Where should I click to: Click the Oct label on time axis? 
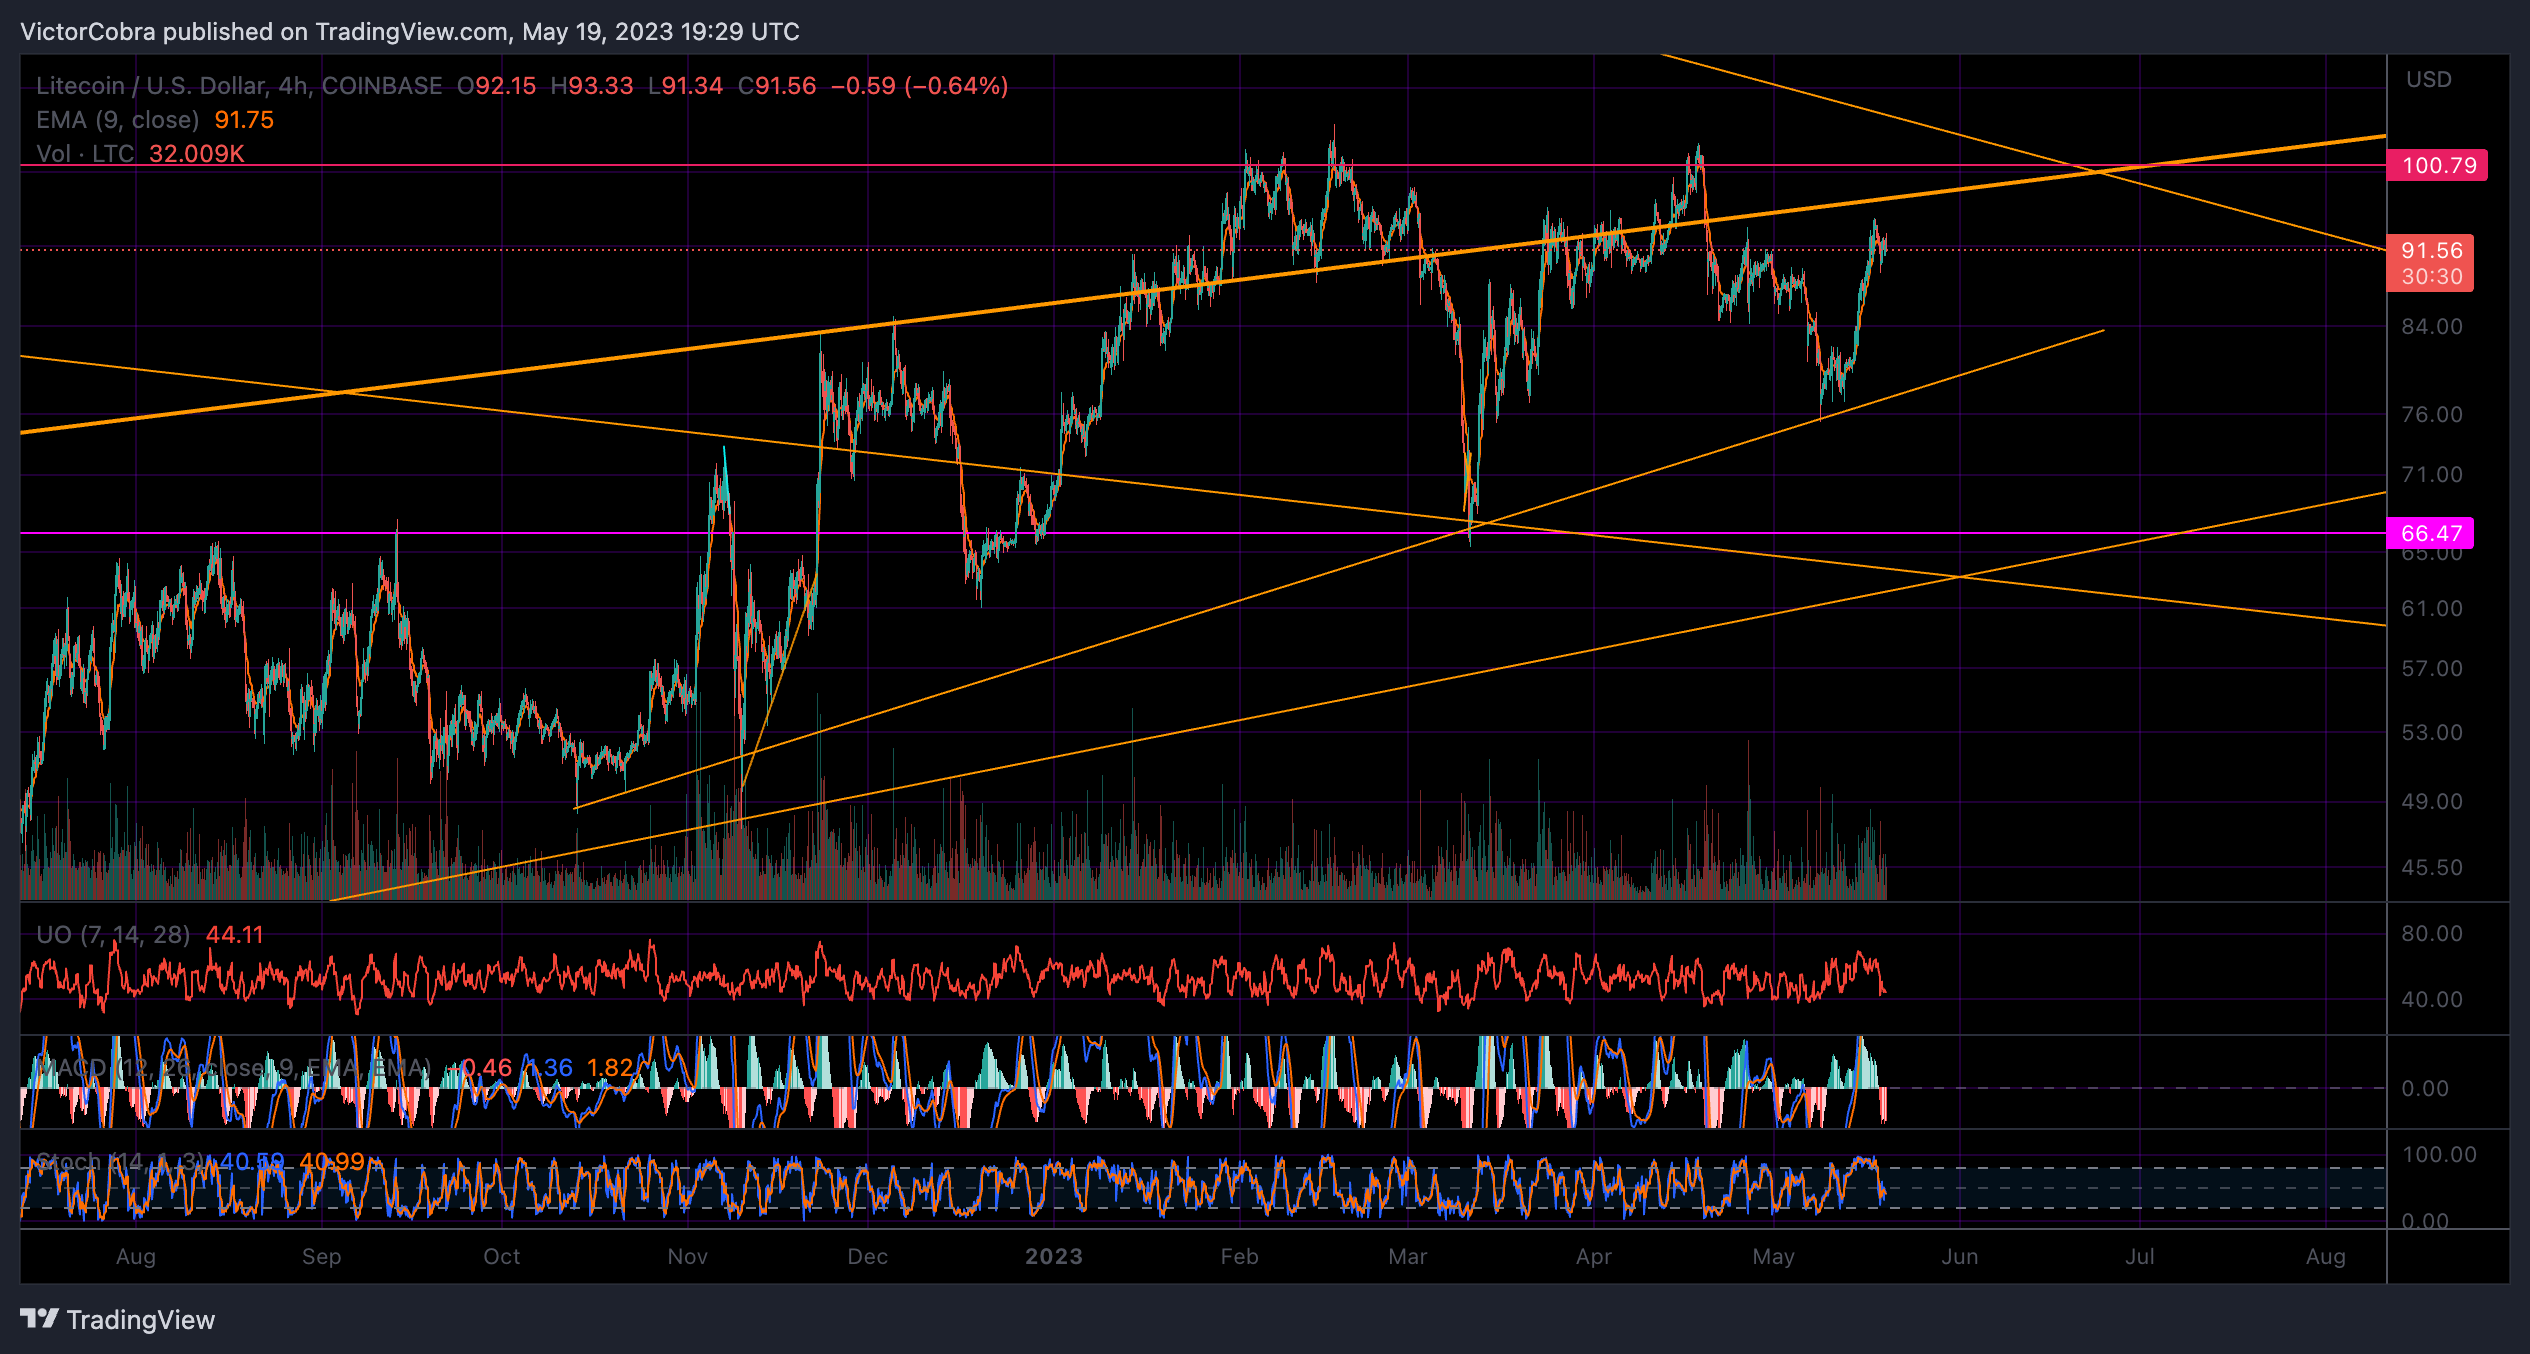click(502, 1257)
